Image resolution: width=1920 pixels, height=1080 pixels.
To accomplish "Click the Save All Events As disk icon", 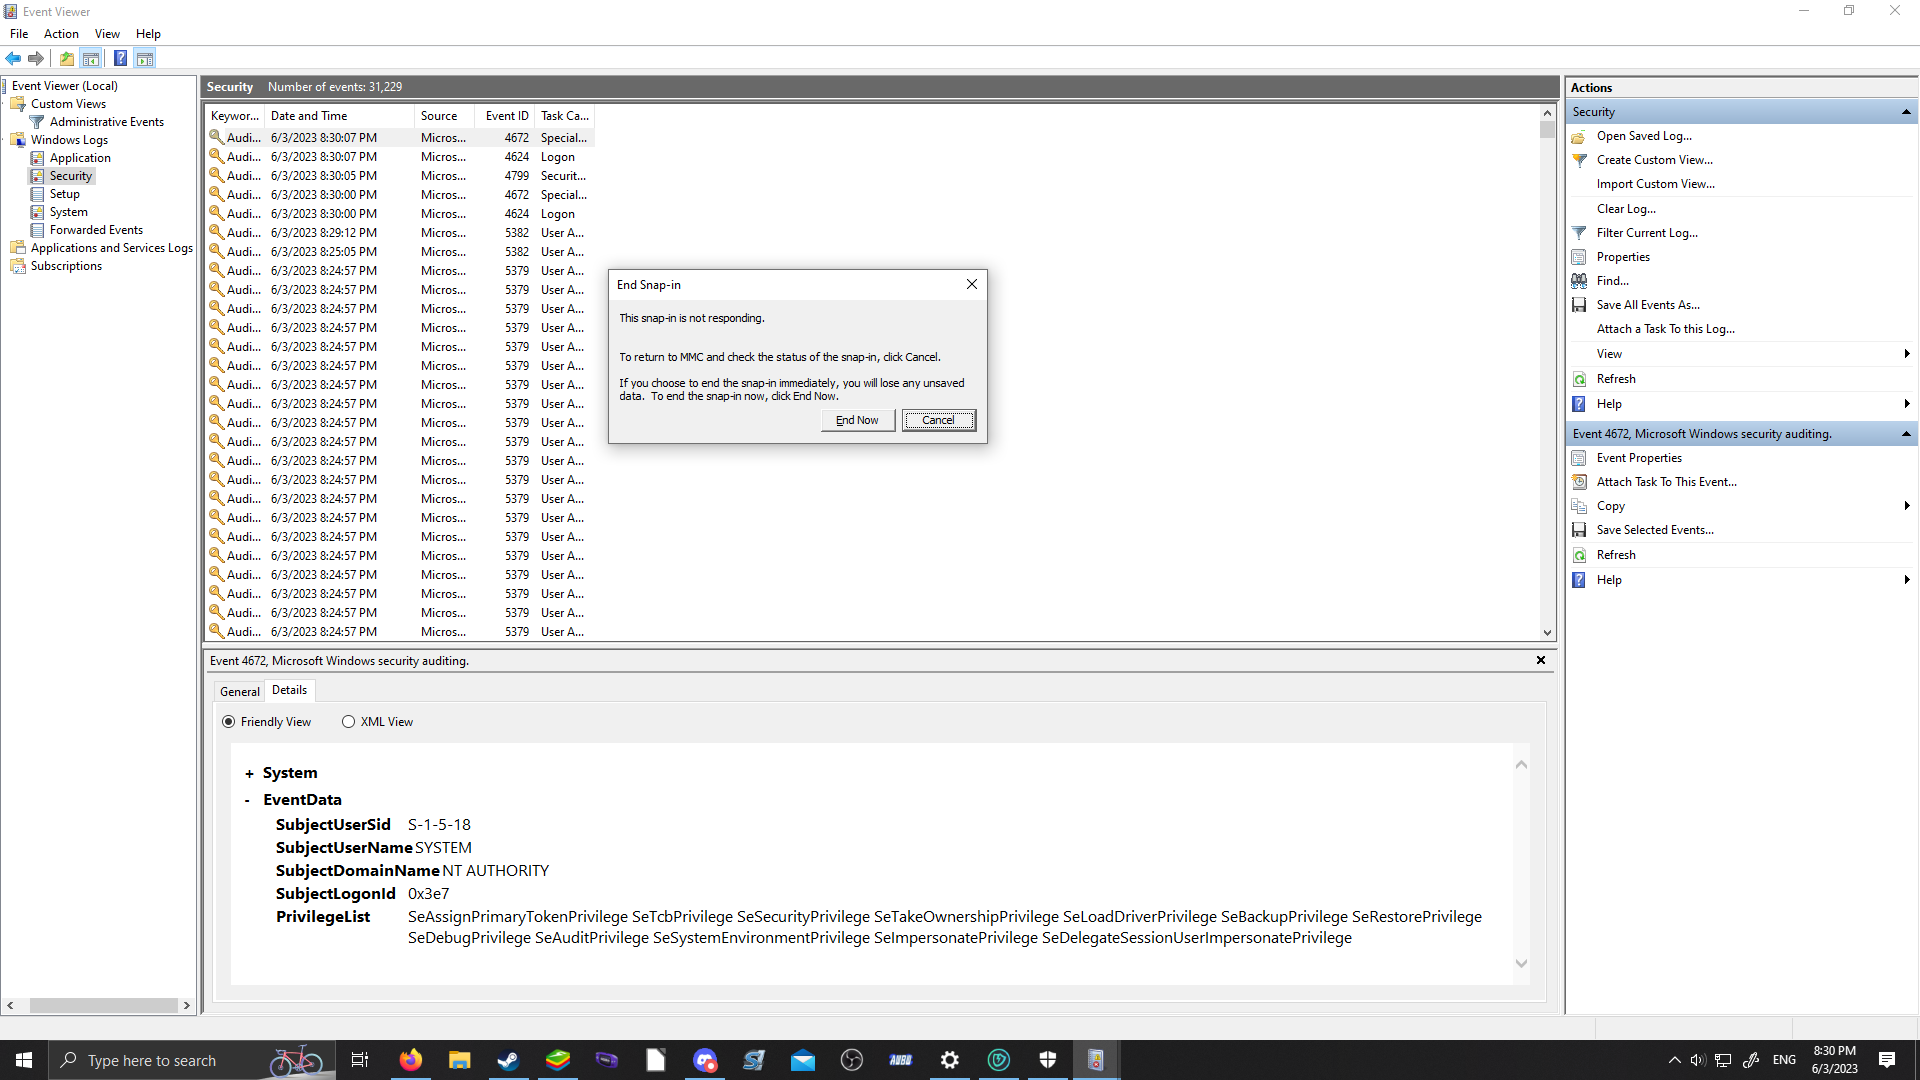I will (1579, 305).
